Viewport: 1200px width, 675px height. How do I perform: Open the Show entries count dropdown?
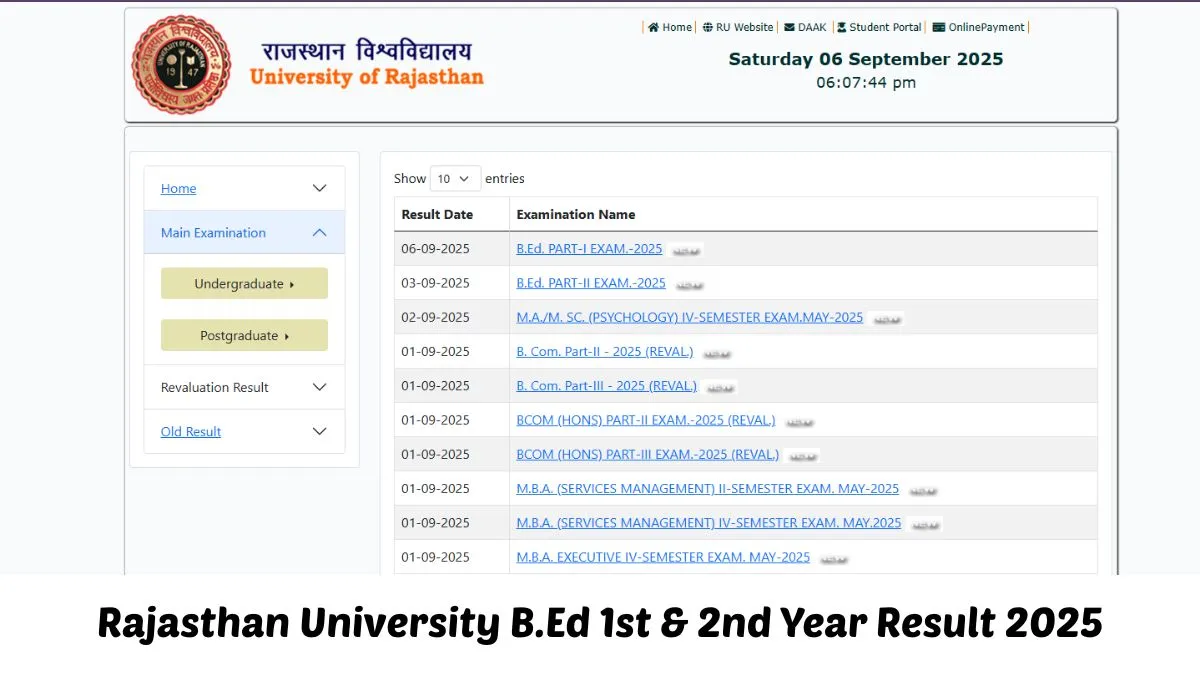coord(455,178)
